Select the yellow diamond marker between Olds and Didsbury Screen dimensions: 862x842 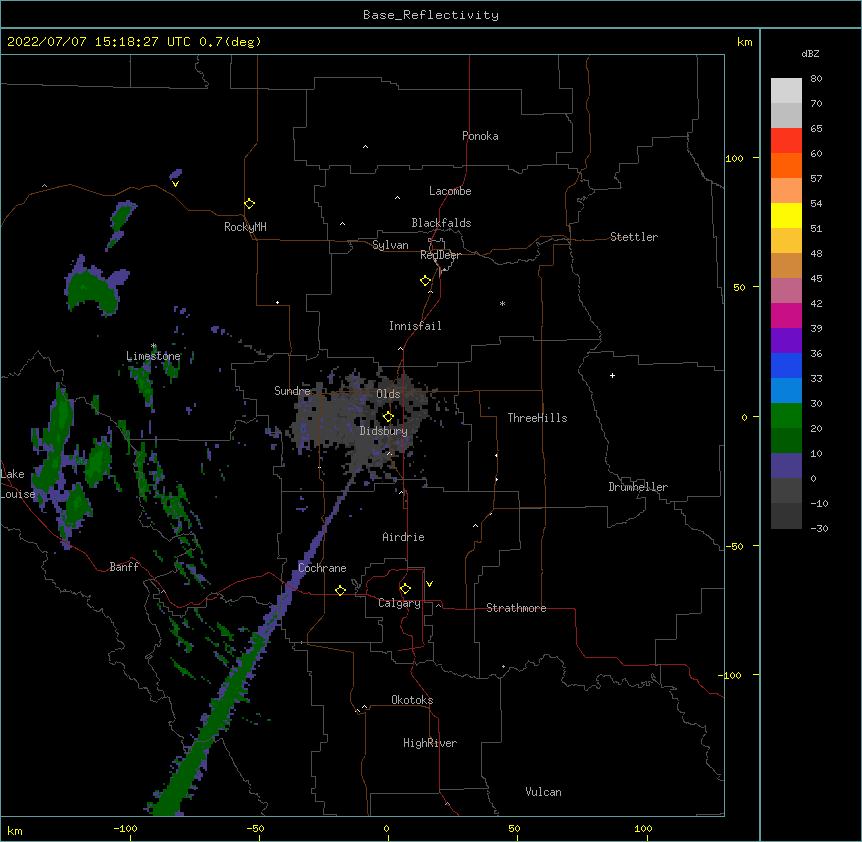coord(388,416)
